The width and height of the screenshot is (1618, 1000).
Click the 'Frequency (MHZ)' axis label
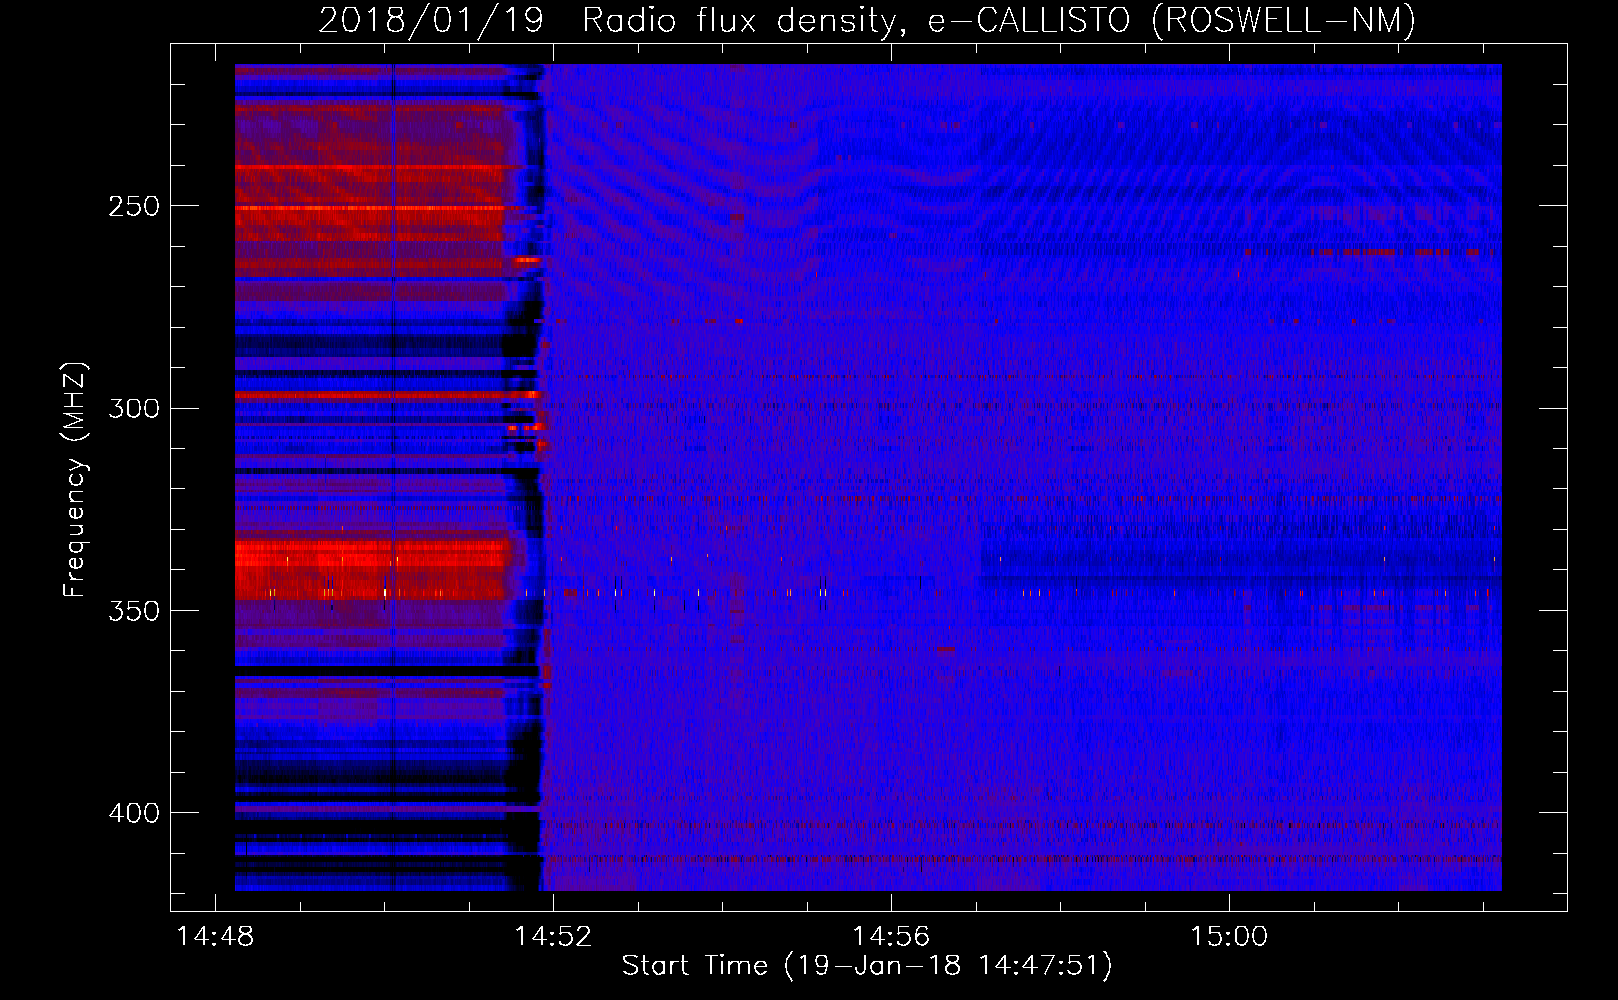[76, 479]
